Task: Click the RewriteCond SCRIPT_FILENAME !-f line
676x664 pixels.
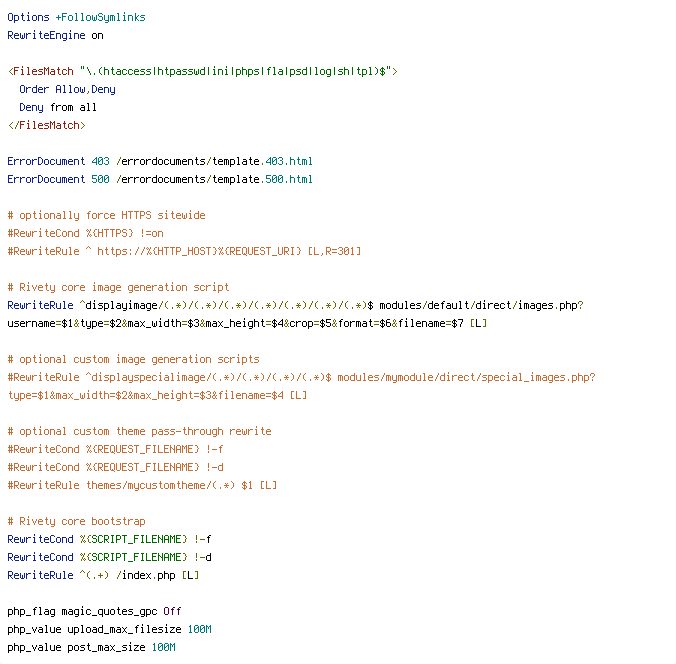Action: [110, 539]
